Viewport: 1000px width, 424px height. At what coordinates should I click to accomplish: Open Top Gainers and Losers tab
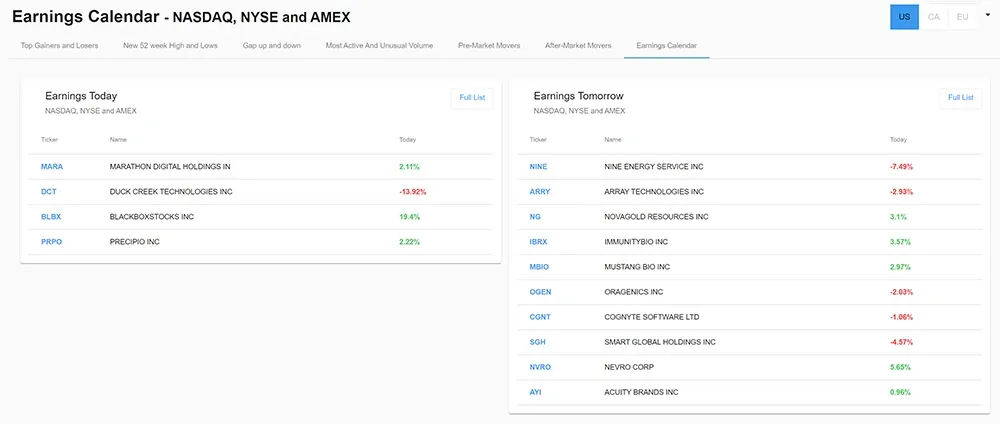click(x=59, y=45)
